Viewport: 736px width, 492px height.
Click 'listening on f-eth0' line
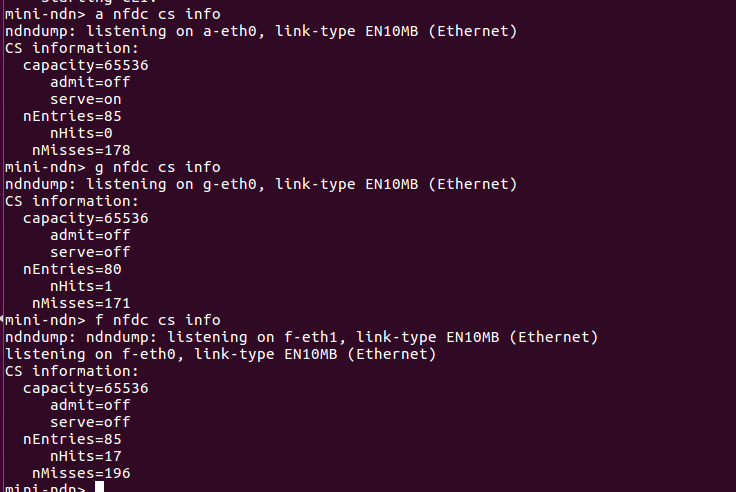pyautogui.click(x=221, y=354)
